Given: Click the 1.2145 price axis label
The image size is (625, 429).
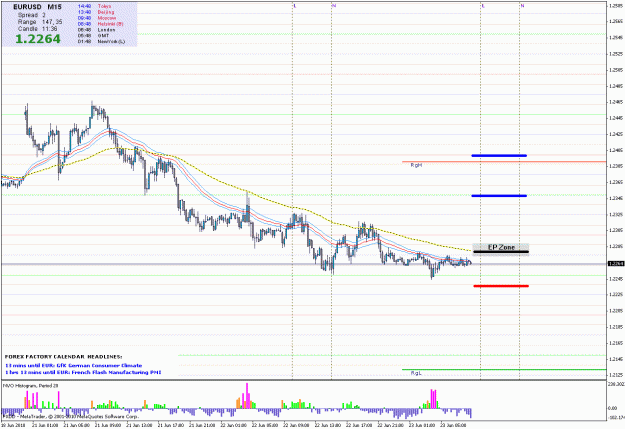Looking at the screenshot, I should (x=616, y=359).
